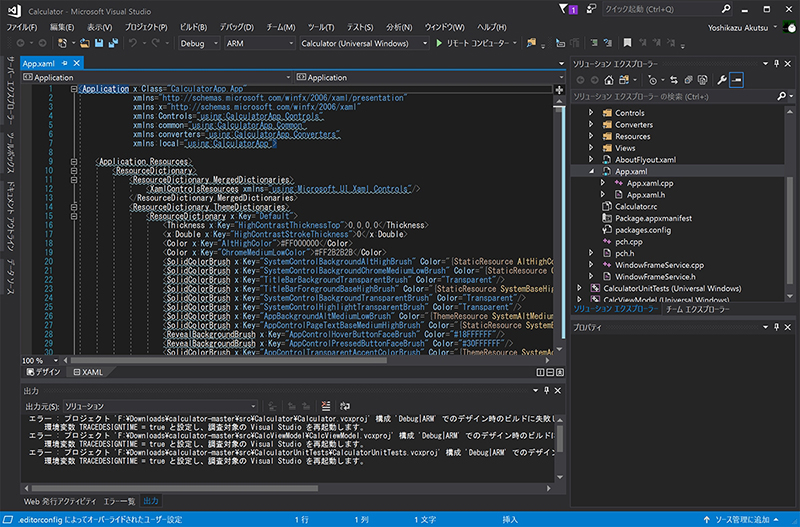The width and height of the screenshot is (800, 527).
Task: Click the green Start debugging play icon
Action: tap(439, 43)
